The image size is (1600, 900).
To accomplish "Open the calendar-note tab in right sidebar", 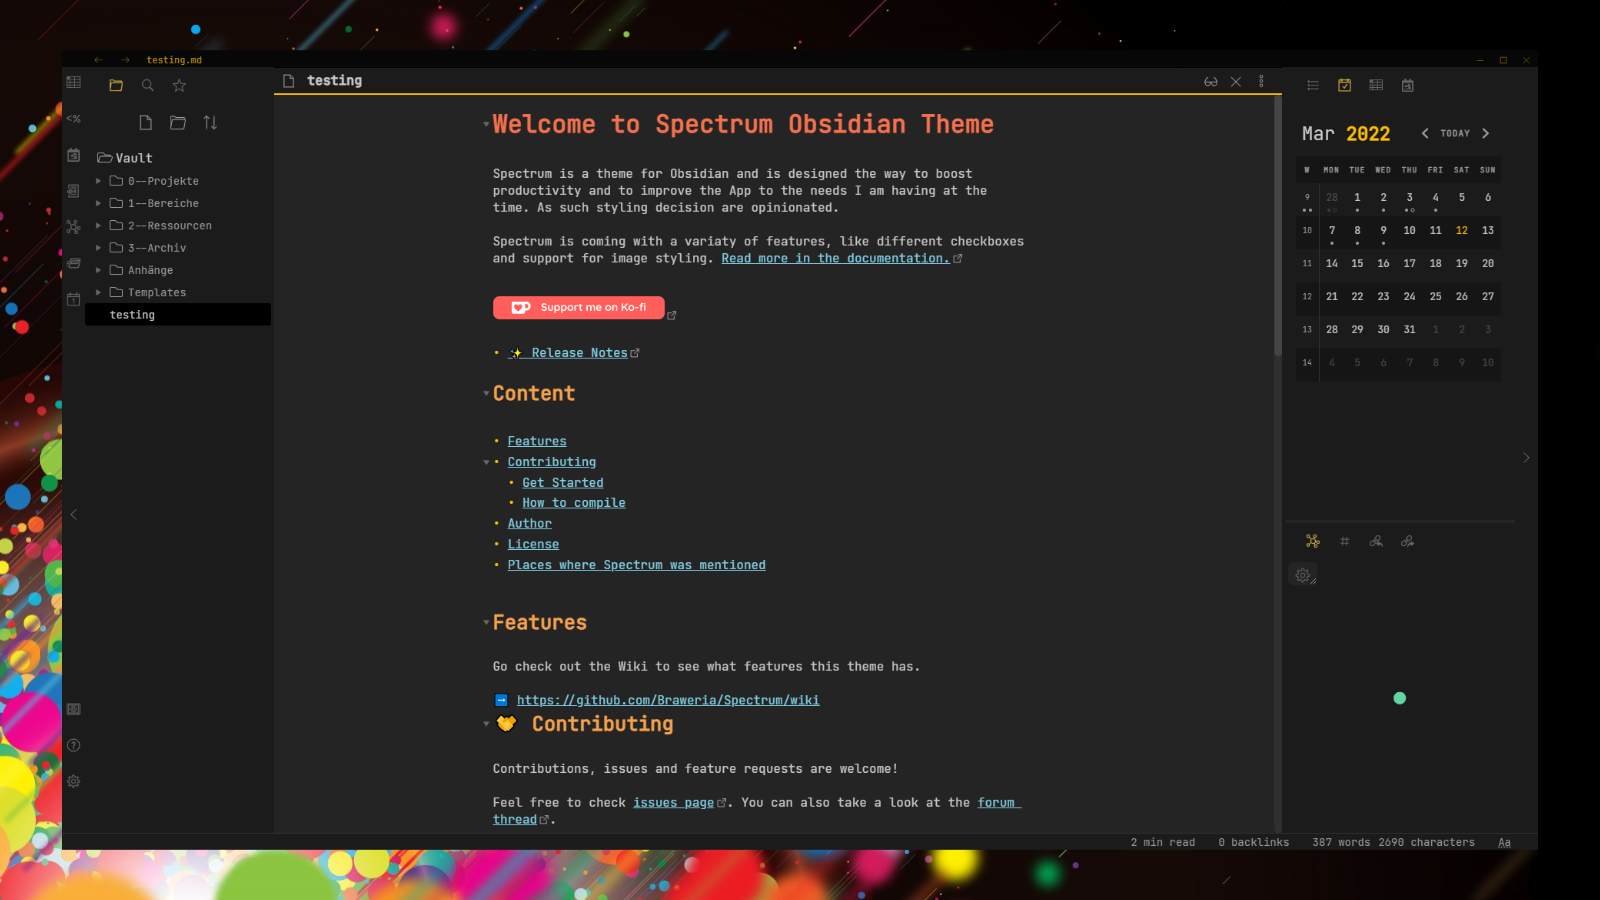I will pos(1408,86).
